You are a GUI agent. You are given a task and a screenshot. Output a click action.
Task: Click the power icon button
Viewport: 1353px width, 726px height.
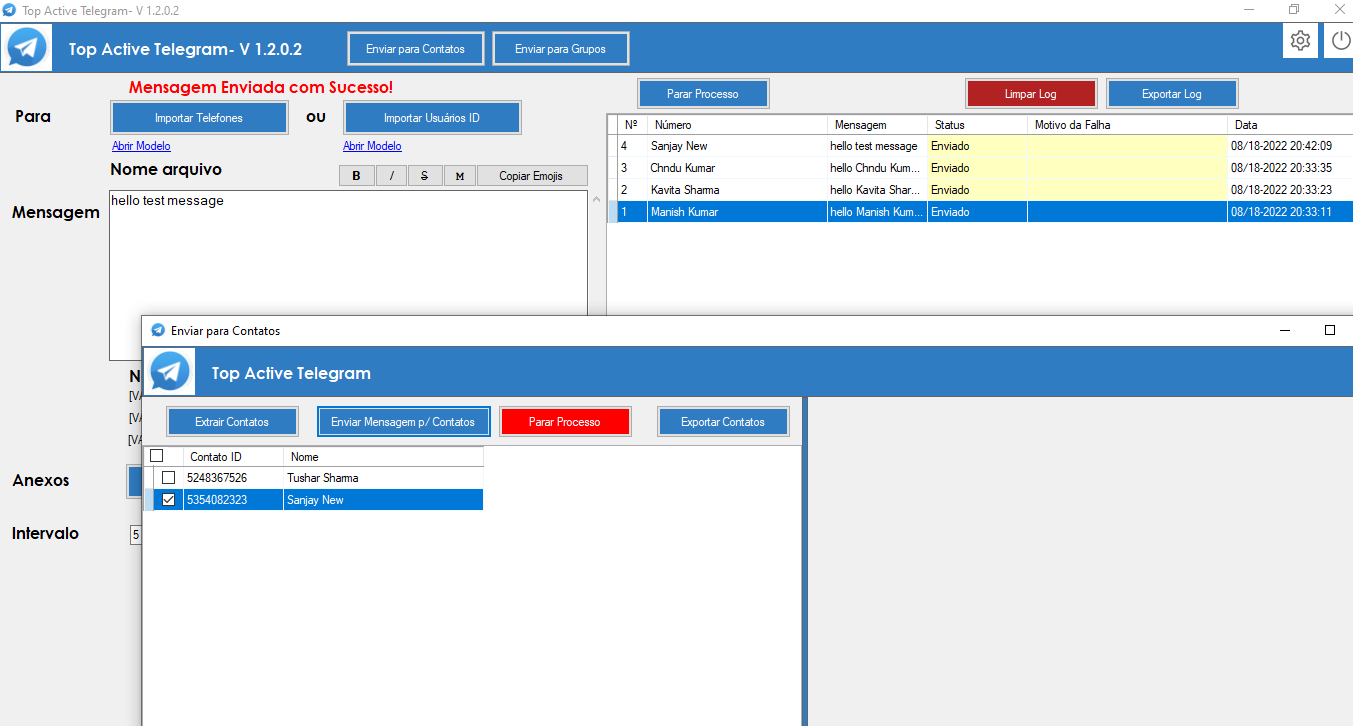pyautogui.click(x=1340, y=40)
